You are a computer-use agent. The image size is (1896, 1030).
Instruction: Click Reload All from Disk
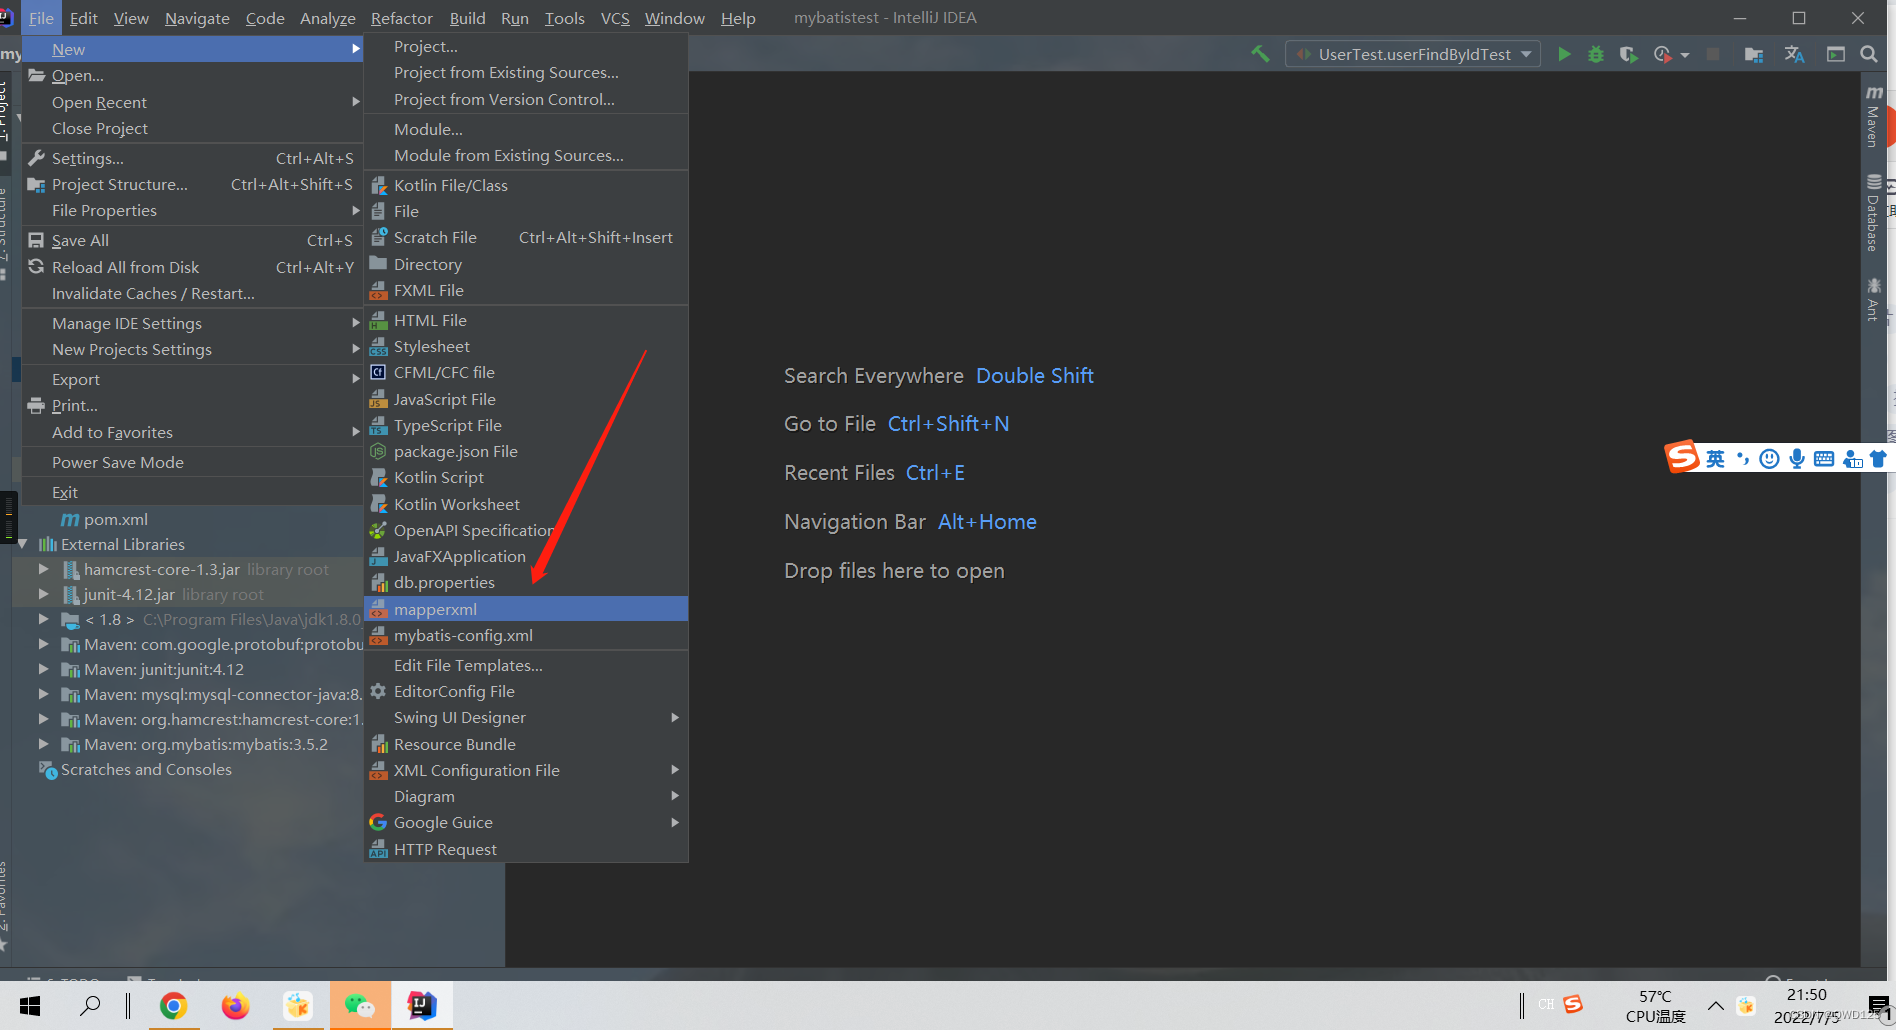192,267
